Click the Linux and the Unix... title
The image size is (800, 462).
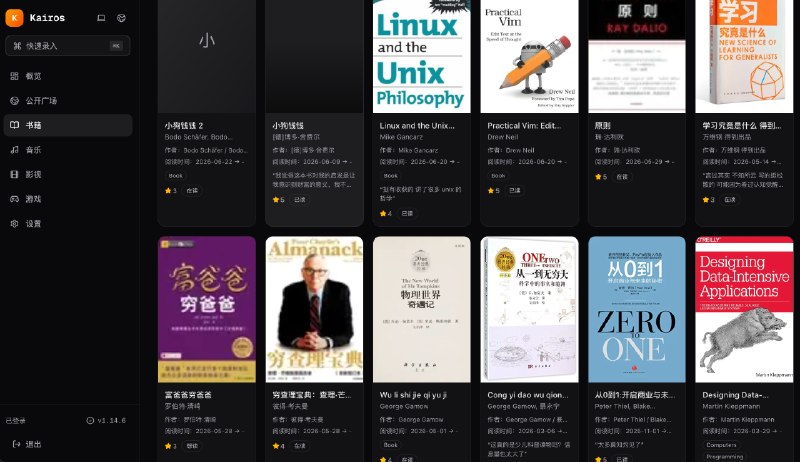click(x=417, y=125)
